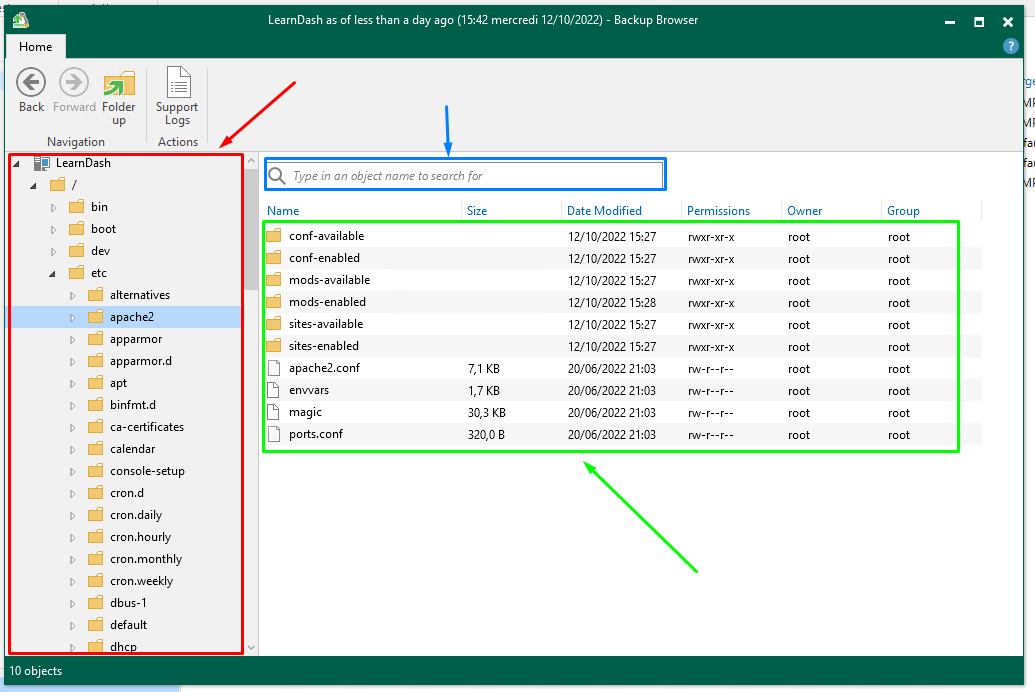
Task: Go back using the Back navigation button
Action: point(31,90)
